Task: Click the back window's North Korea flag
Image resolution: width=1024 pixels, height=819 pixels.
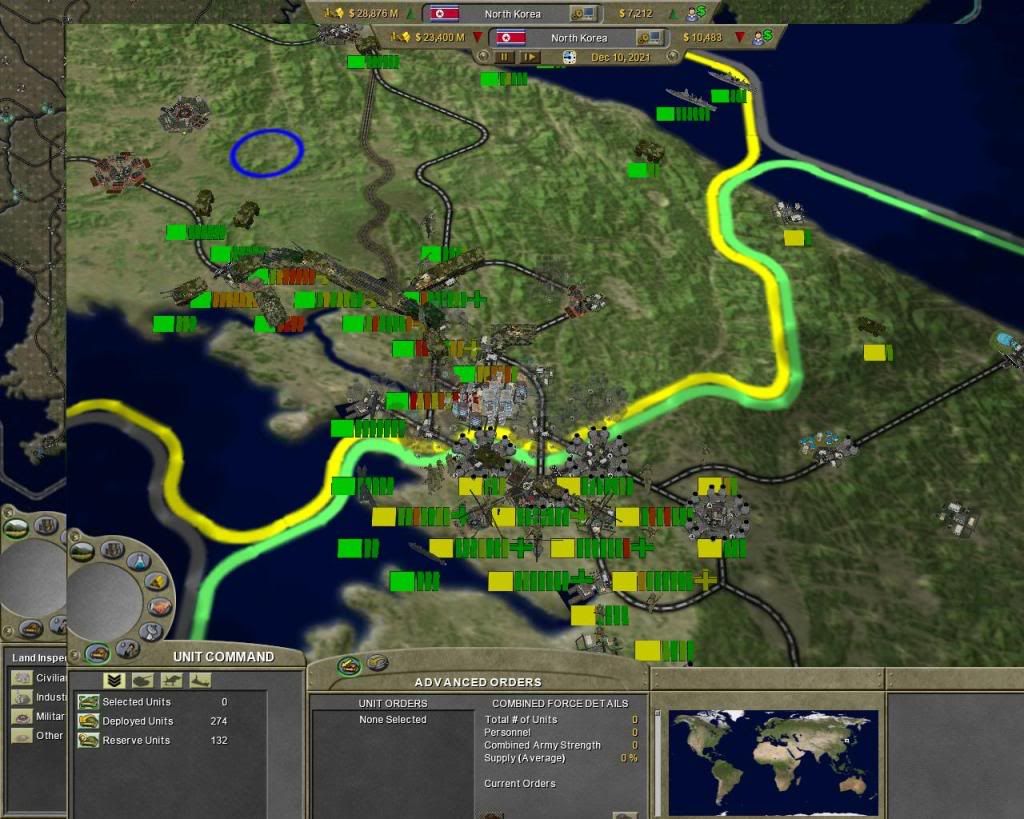Action: 444,13
